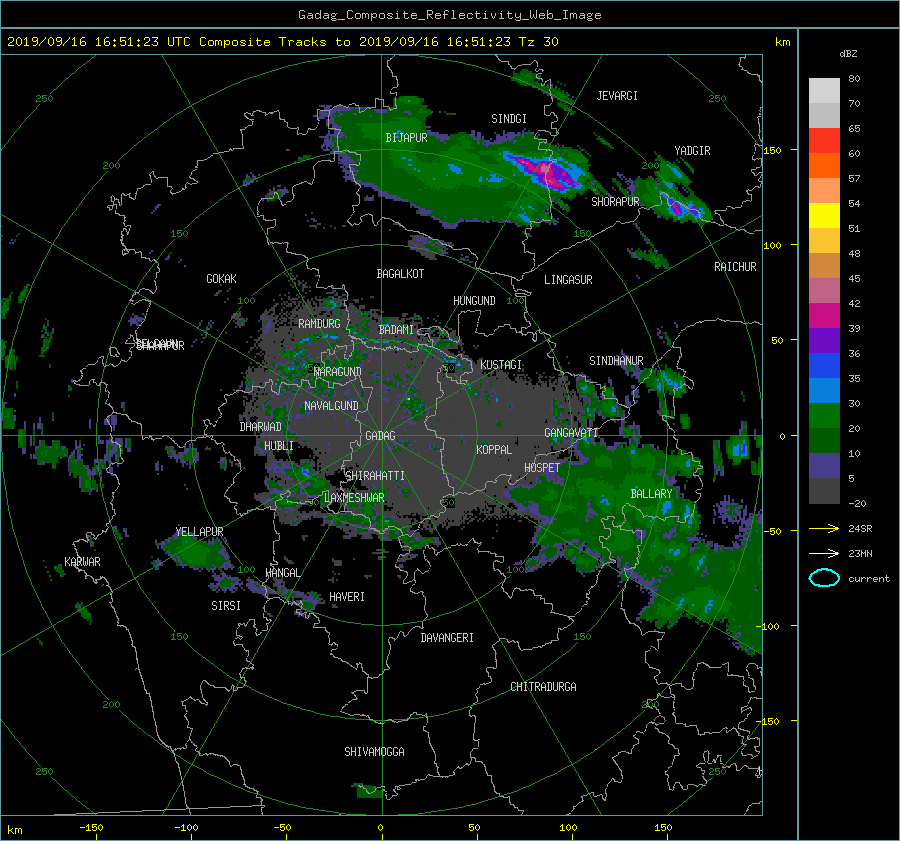Click the magenta storm core near Sindgi
The image size is (900, 841).
545,172
